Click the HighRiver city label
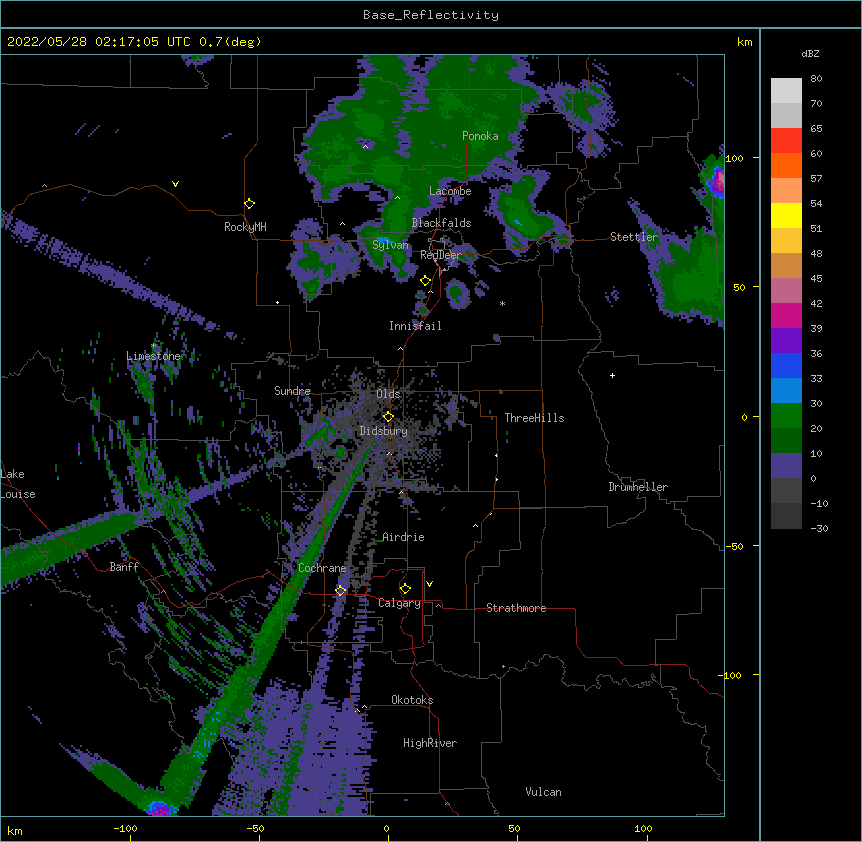This screenshot has height=842, width=862. (430, 743)
